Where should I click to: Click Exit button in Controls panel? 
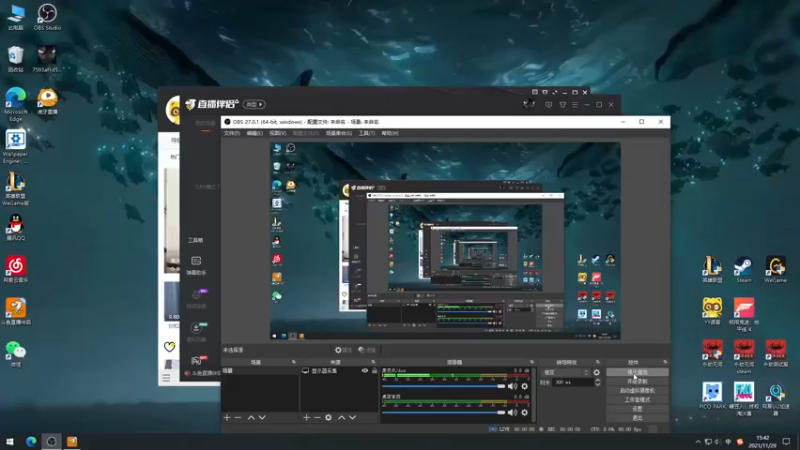[x=637, y=418]
